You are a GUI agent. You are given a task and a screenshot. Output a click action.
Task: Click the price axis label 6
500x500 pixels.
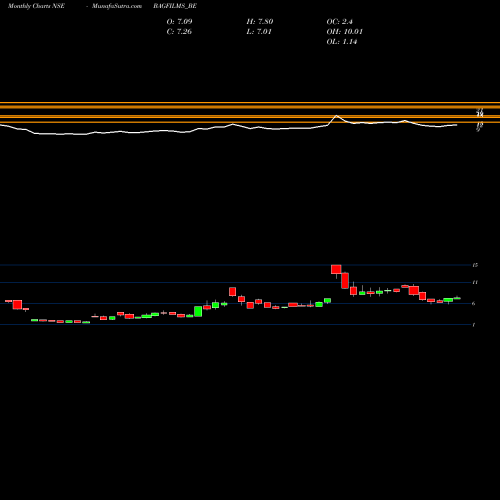click(474, 303)
